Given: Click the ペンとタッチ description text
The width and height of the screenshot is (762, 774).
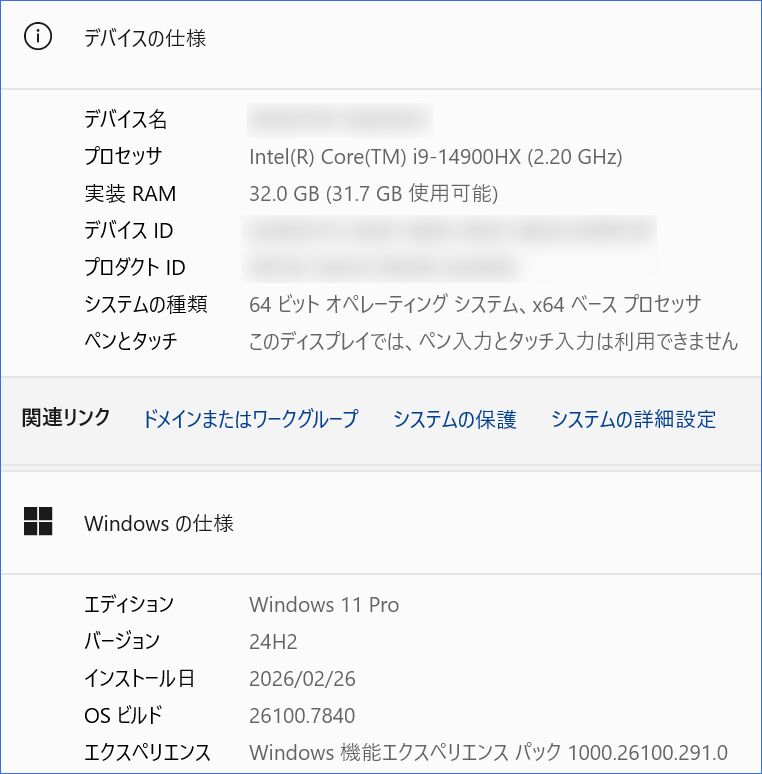Looking at the screenshot, I should [493, 342].
